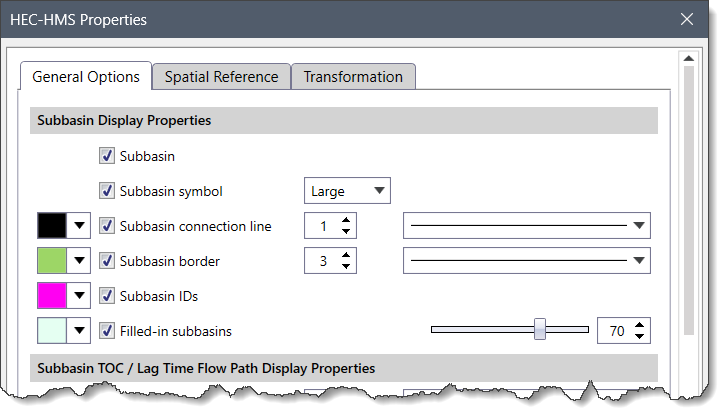The height and width of the screenshot is (412, 724).
Task: Click the pale Filled-in subbasins color swatch
Action: coord(51,330)
